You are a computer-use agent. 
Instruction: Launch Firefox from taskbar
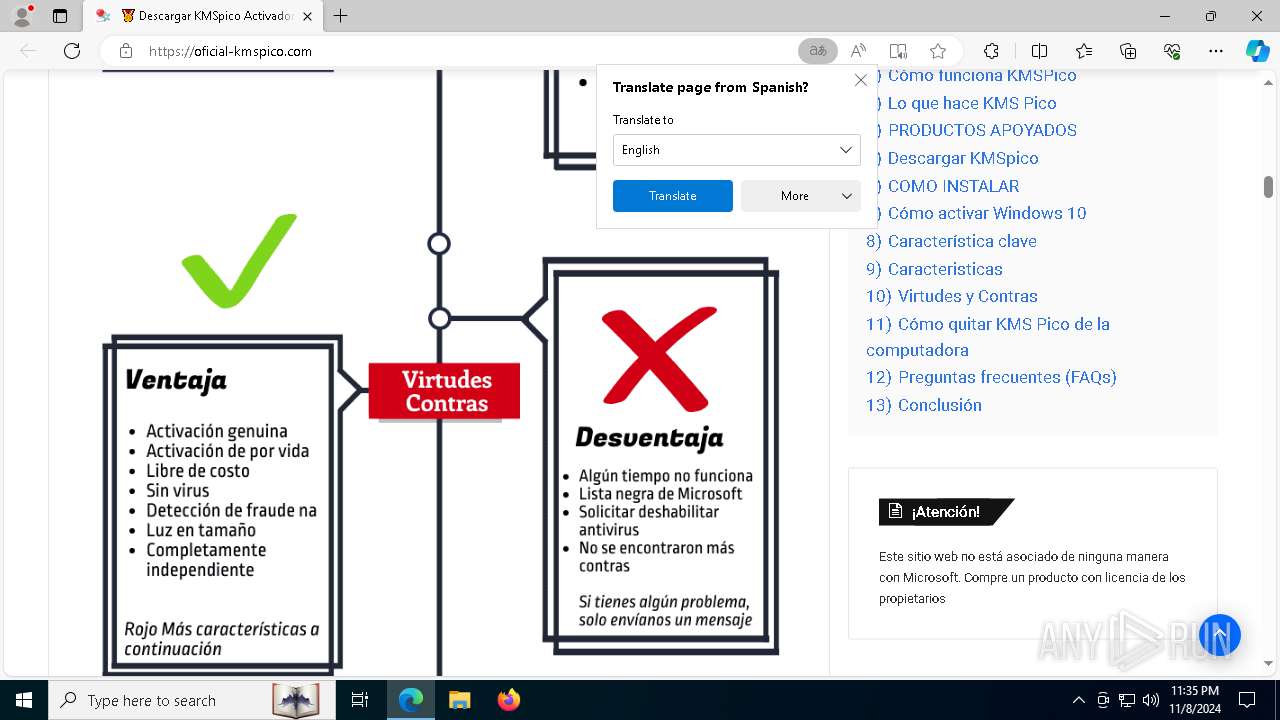pyautogui.click(x=508, y=700)
